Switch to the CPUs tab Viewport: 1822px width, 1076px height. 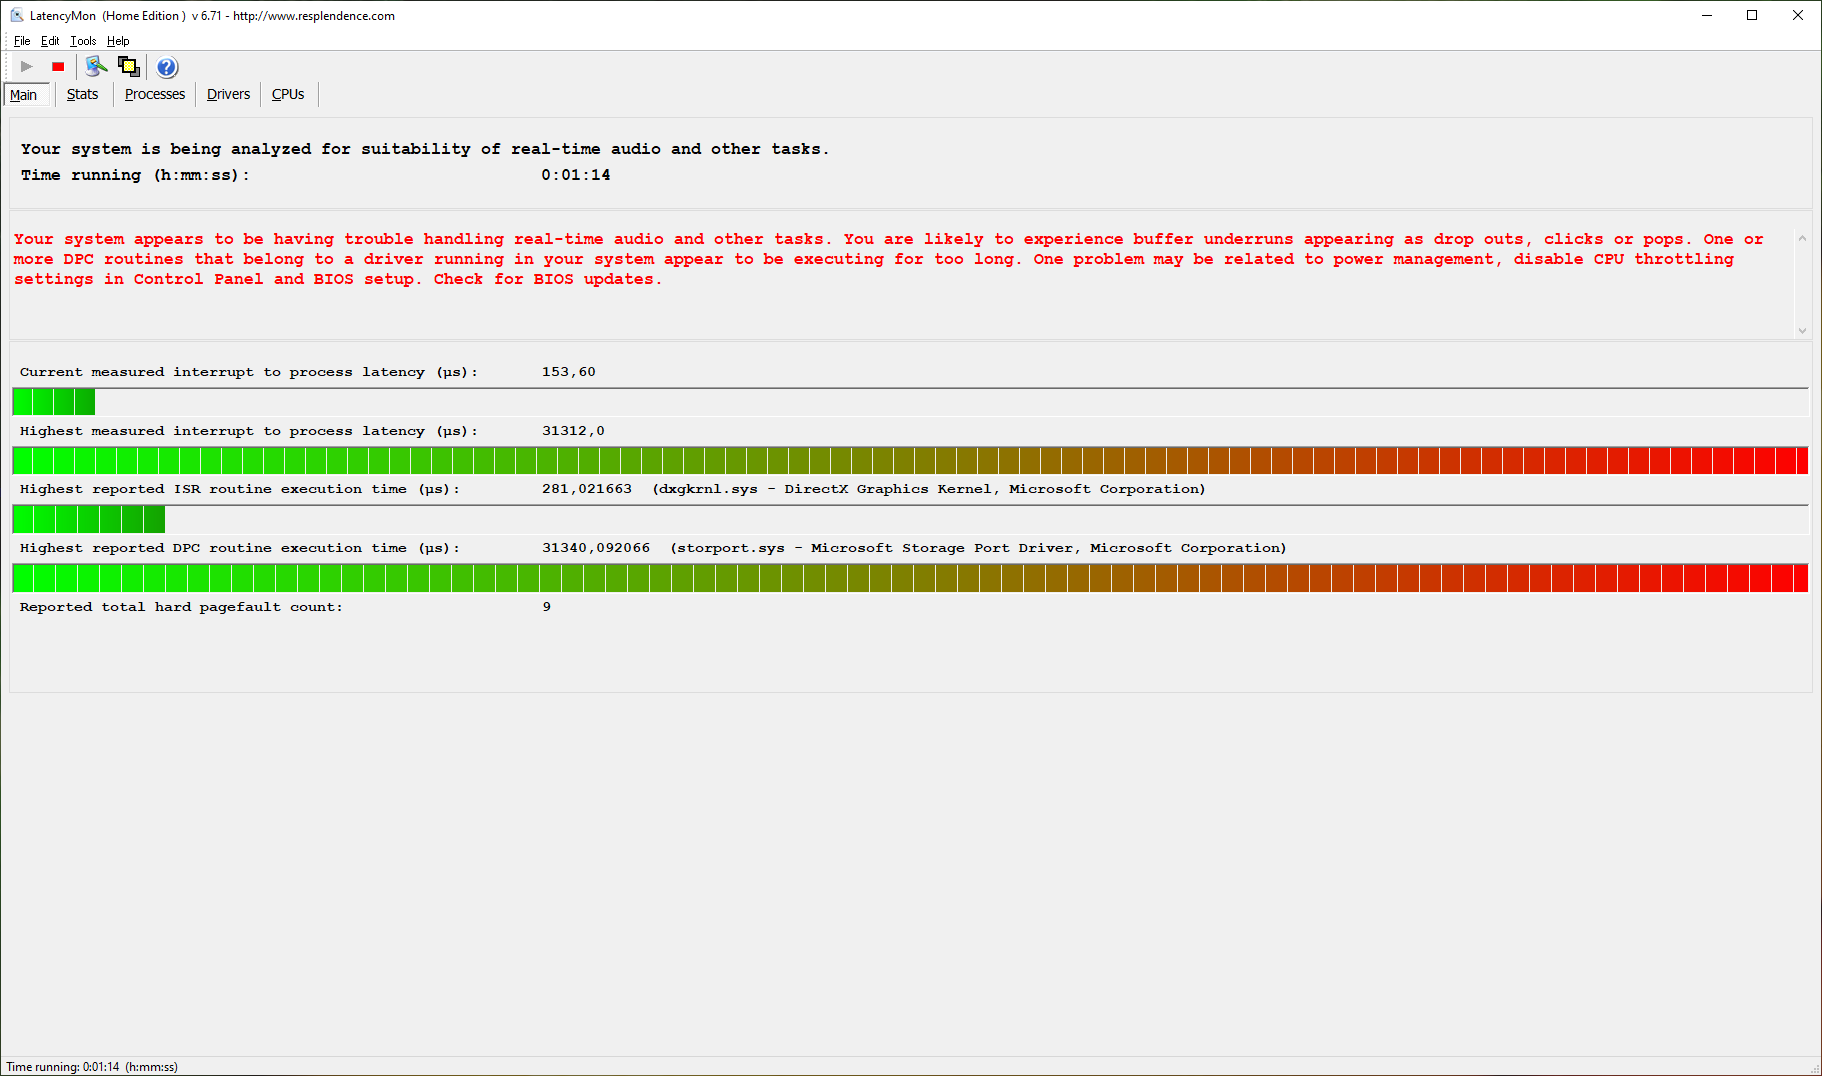point(288,94)
